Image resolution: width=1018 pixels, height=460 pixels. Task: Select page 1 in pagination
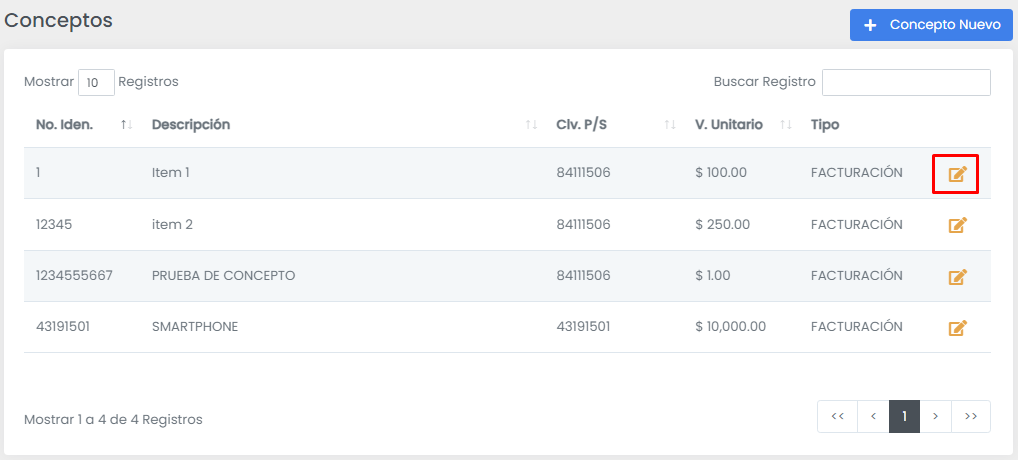pos(904,417)
